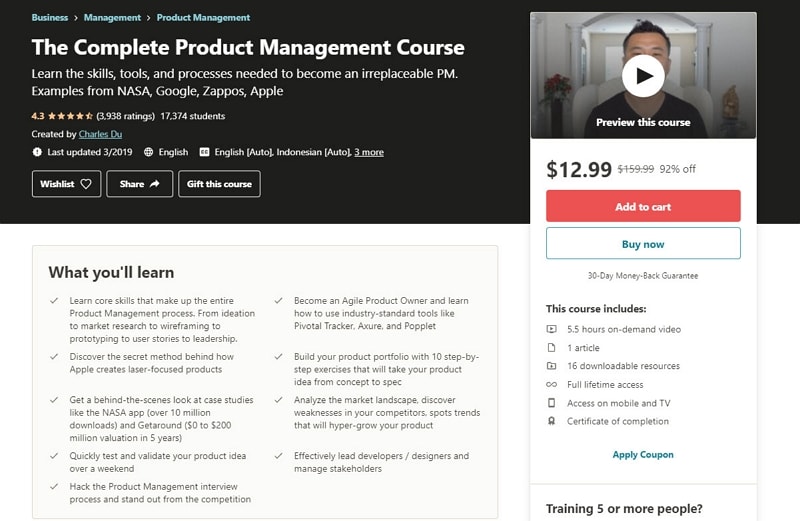Click the globe language icon

coord(149,152)
